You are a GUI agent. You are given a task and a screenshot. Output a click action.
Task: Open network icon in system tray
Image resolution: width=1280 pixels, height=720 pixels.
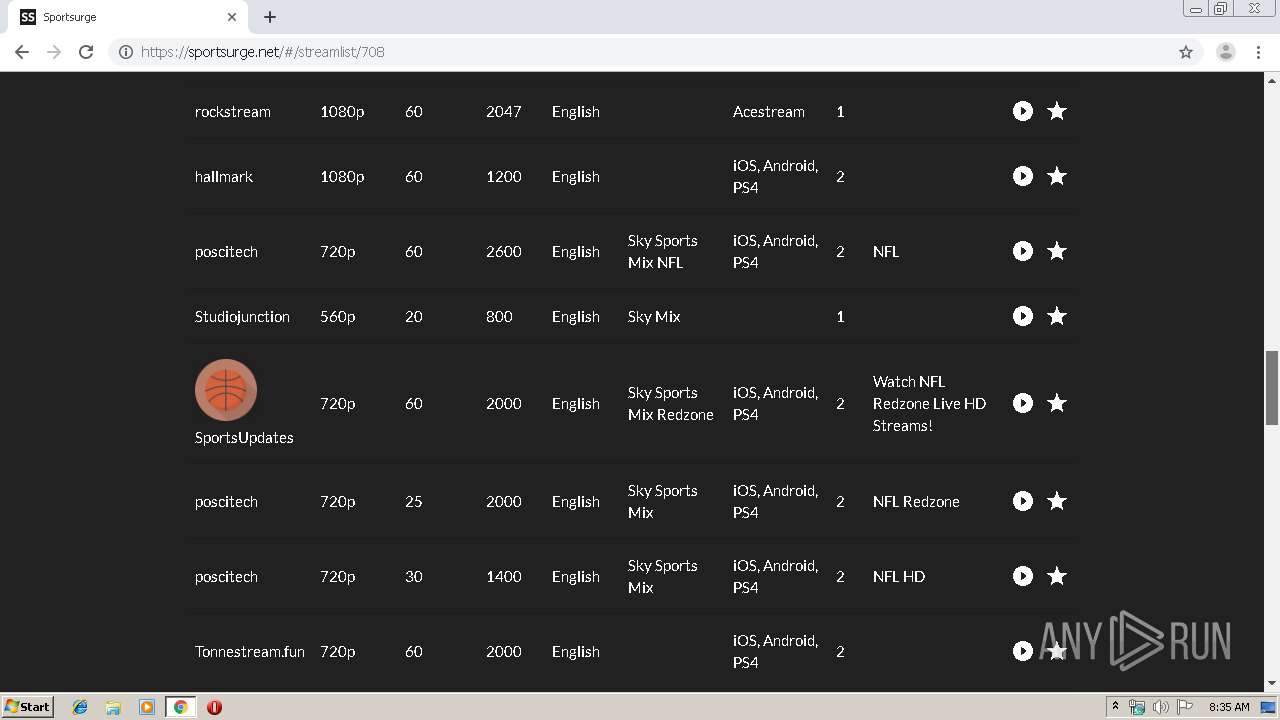tap(1137, 707)
